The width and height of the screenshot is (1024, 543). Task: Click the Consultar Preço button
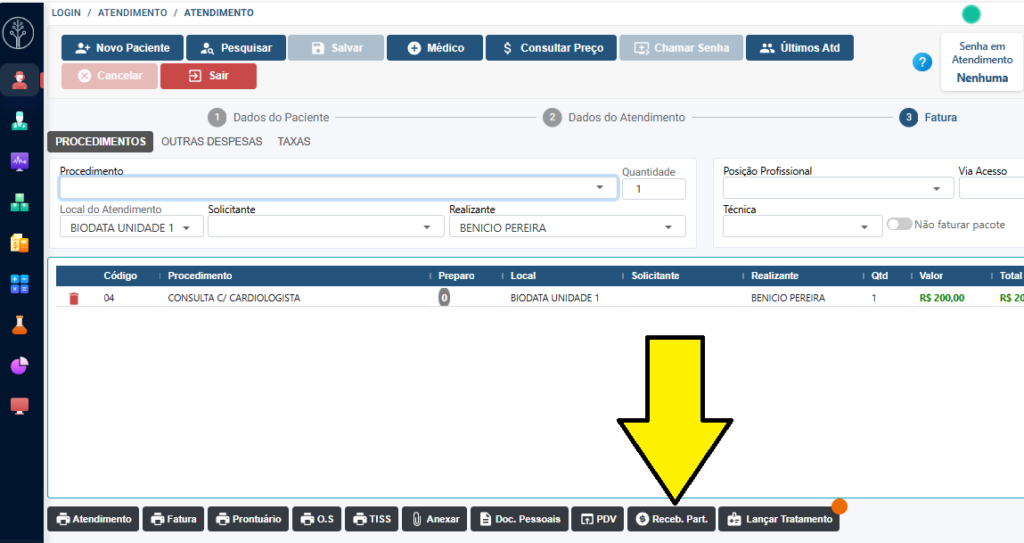[x=550, y=48]
